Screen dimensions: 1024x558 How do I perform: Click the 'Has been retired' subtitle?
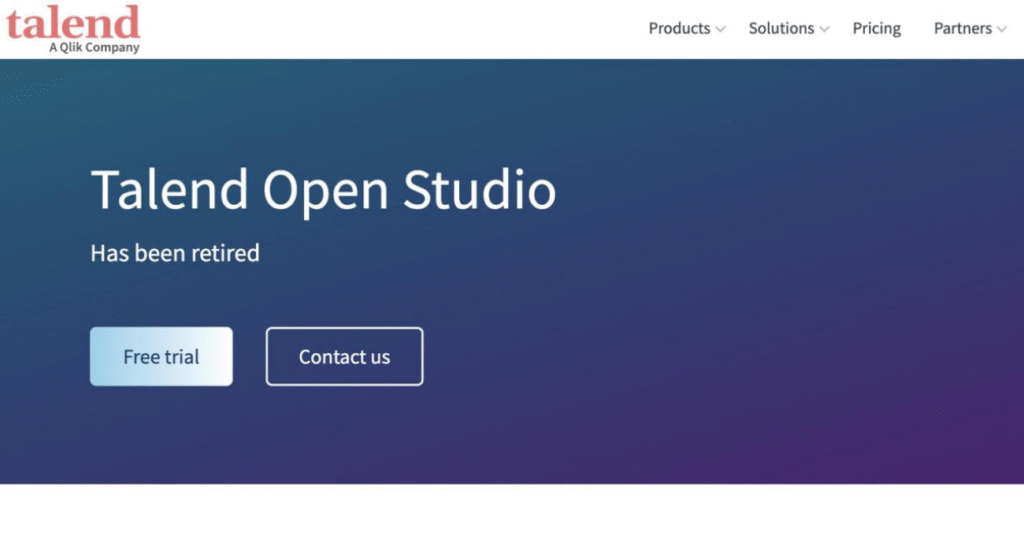tap(175, 253)
